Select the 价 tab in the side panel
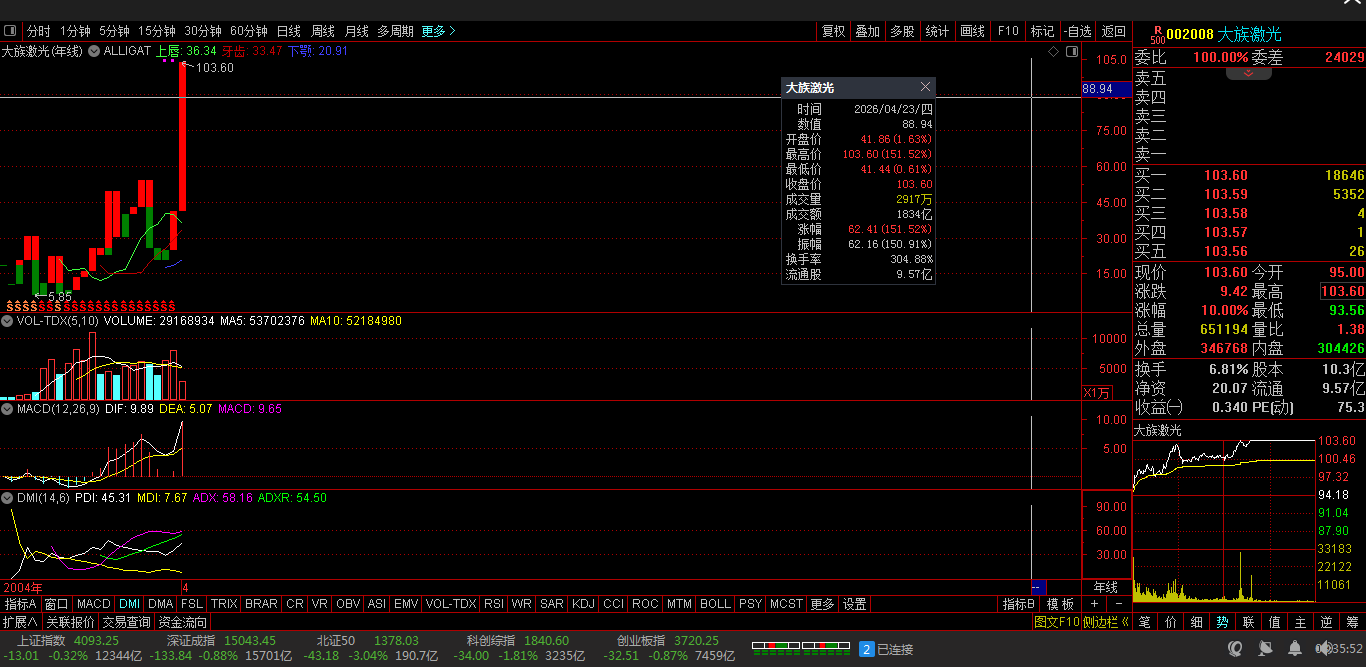The height and width of the screenshot is (667, 1366). [x=1170, y=621]
